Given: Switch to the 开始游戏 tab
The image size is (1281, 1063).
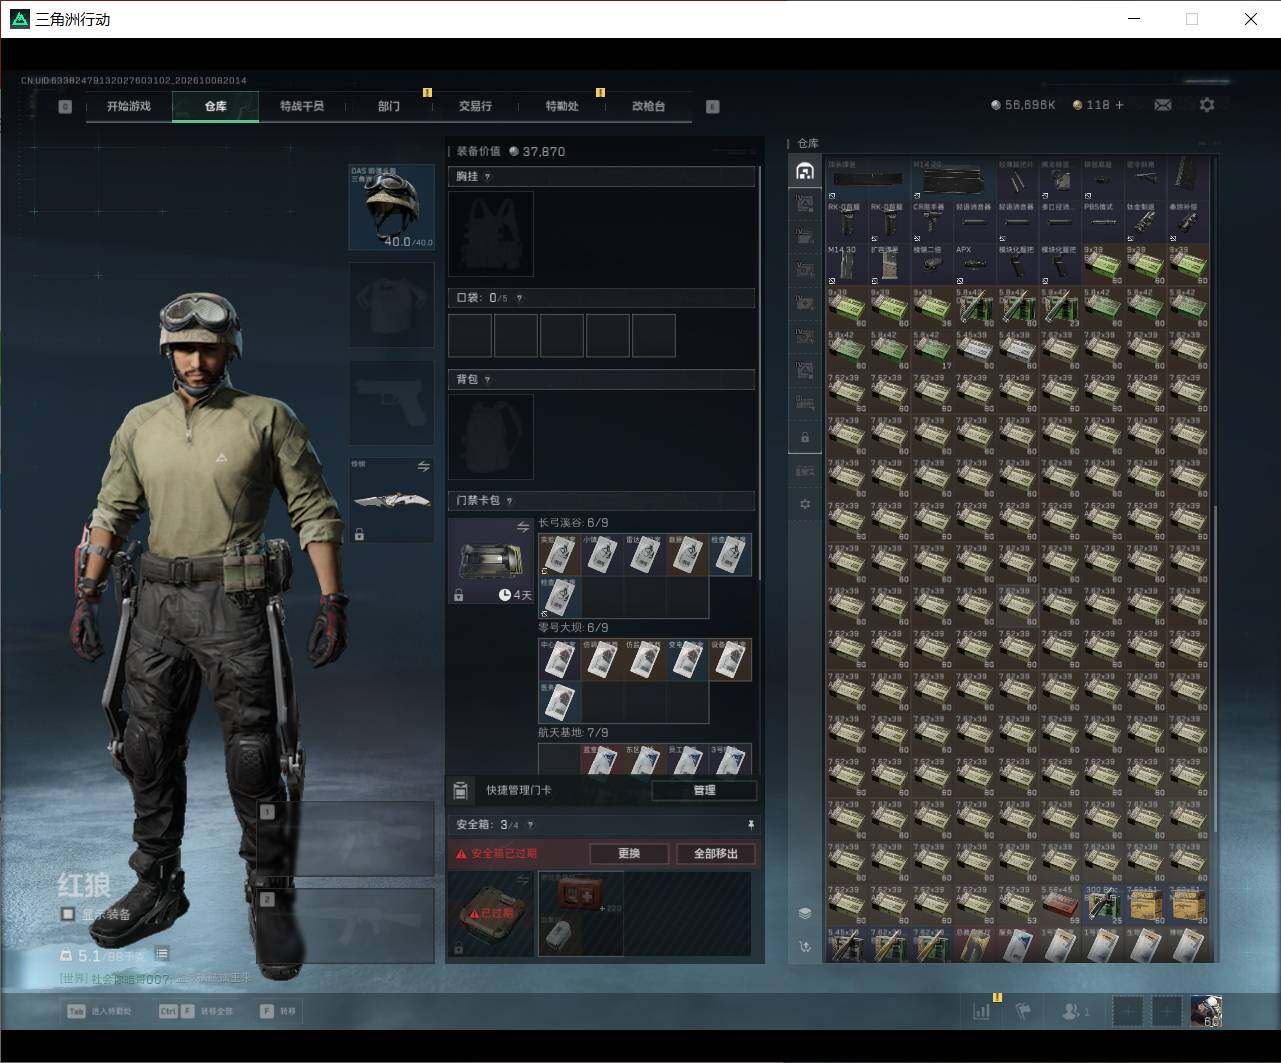Looking at the screenshot, I should 129,106.
